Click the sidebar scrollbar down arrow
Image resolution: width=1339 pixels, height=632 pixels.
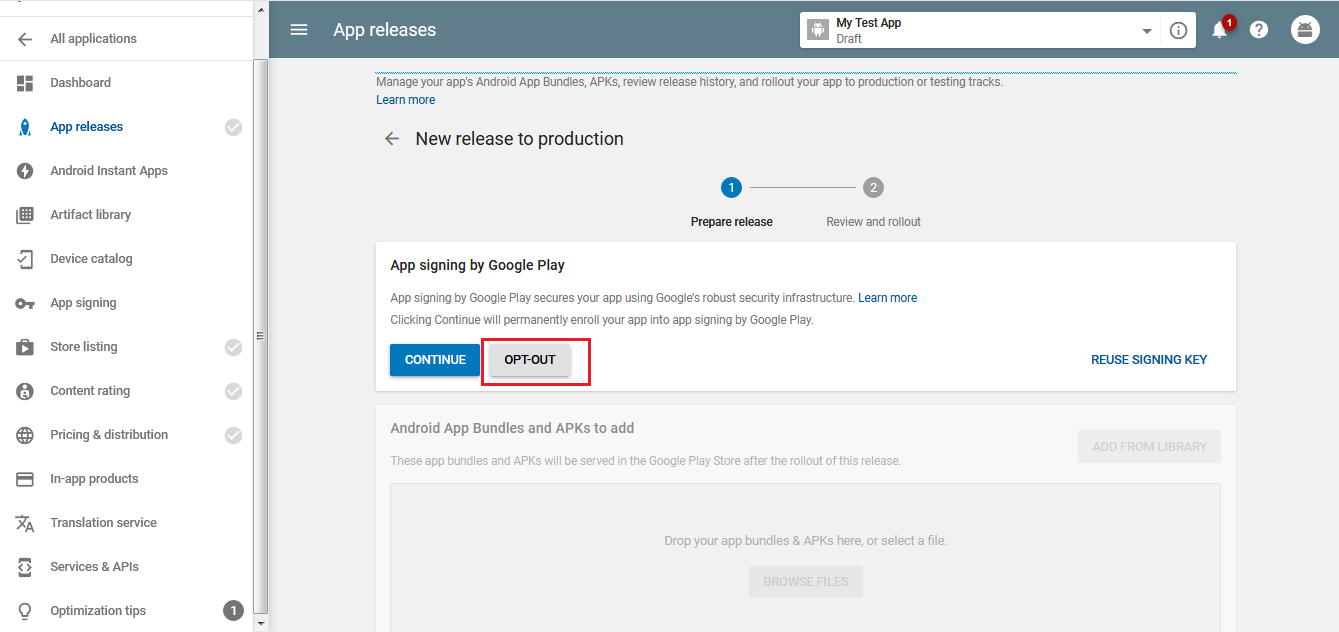tap(261, 624)
